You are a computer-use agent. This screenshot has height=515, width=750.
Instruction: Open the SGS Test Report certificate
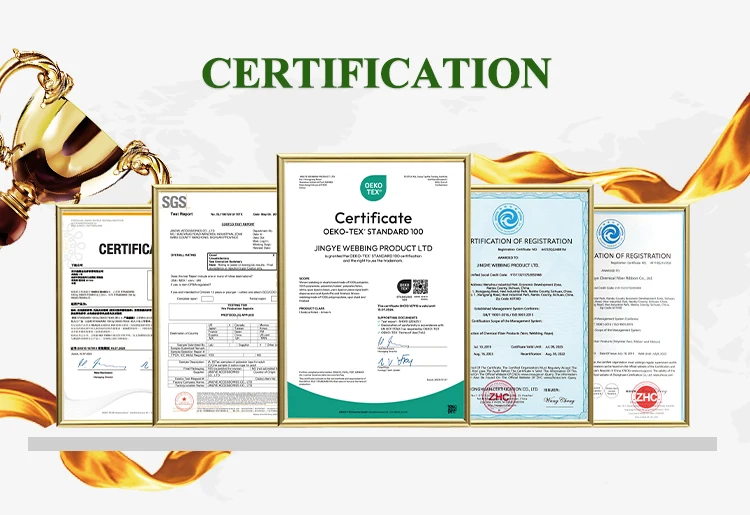pos(215,305)
